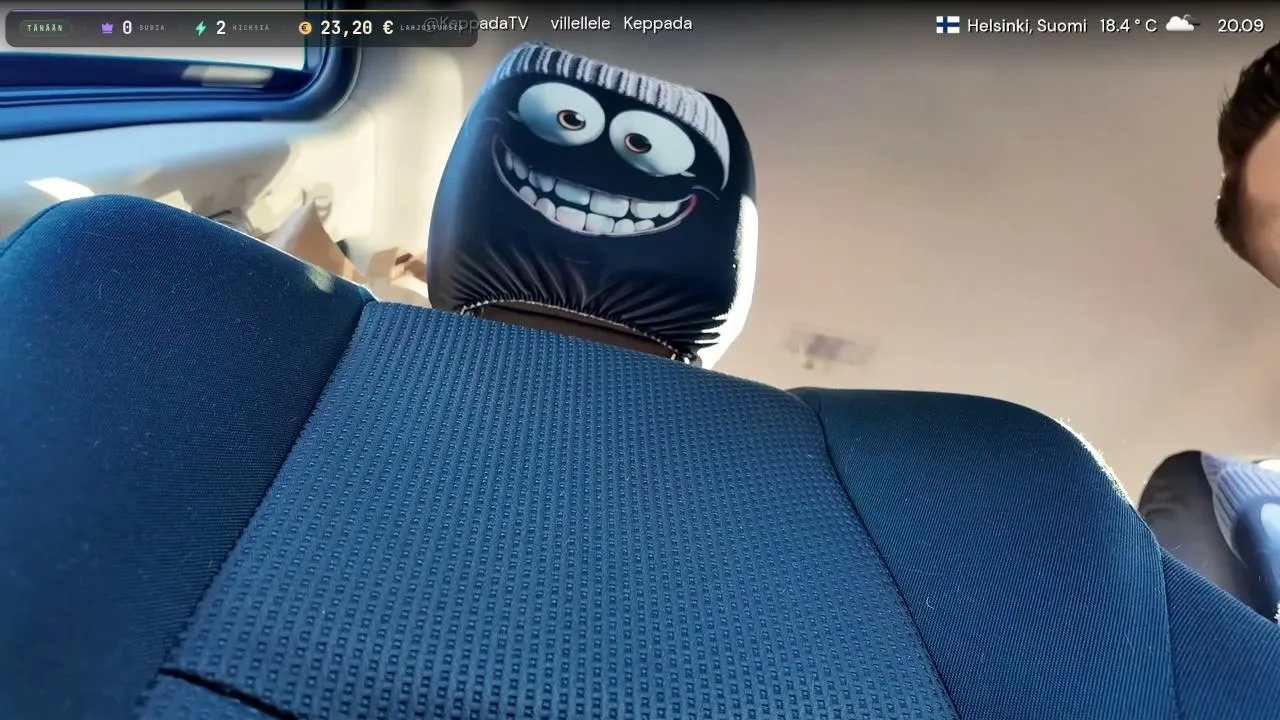Click the green lightning bolt kicks icon
The image size is (1280, 720).
(201, 28)
